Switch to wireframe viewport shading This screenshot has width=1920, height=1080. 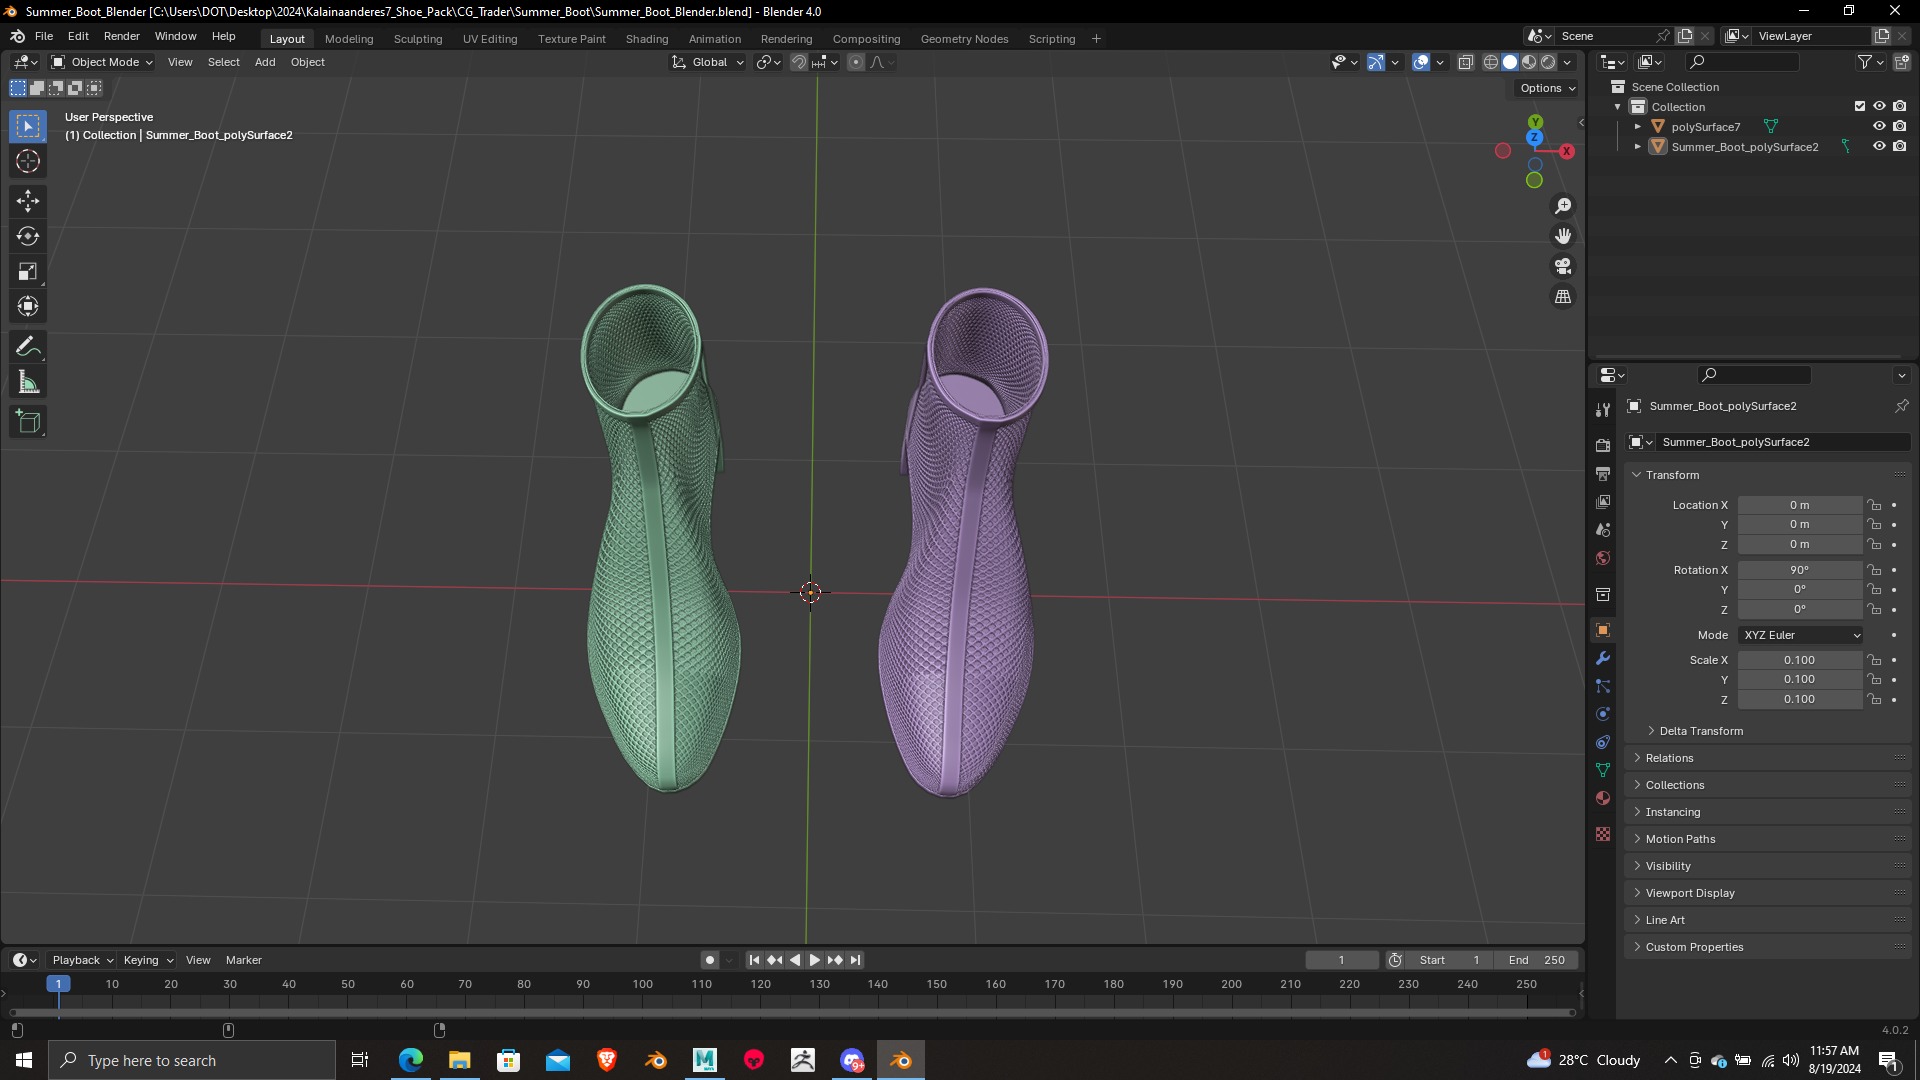[x=1490, y=62]
